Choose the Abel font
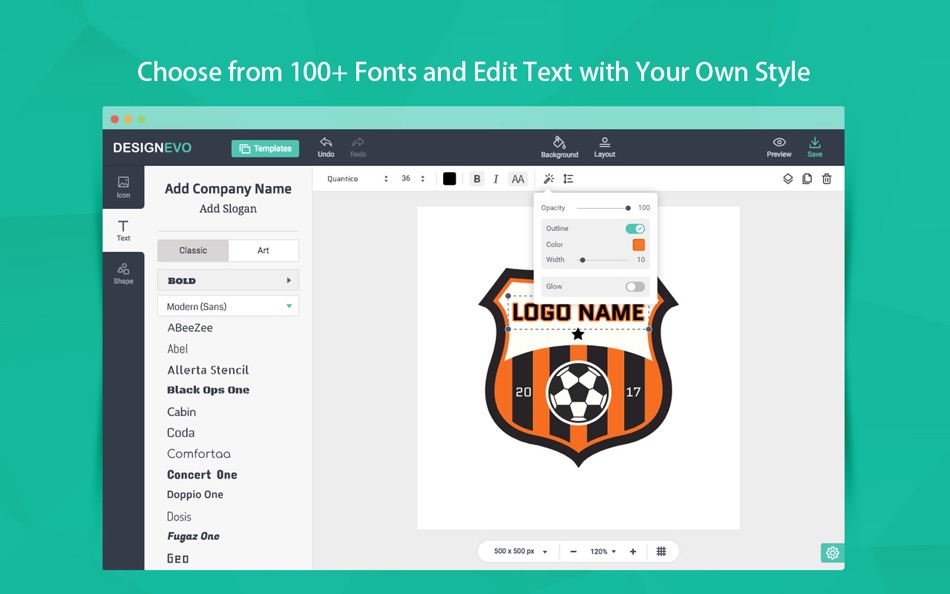Screen dimensions: 950x594 pos(178,349)
